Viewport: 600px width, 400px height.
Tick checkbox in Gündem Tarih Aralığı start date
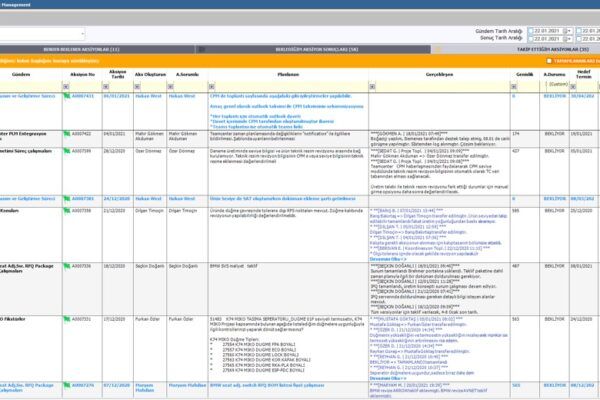(530, 31)
